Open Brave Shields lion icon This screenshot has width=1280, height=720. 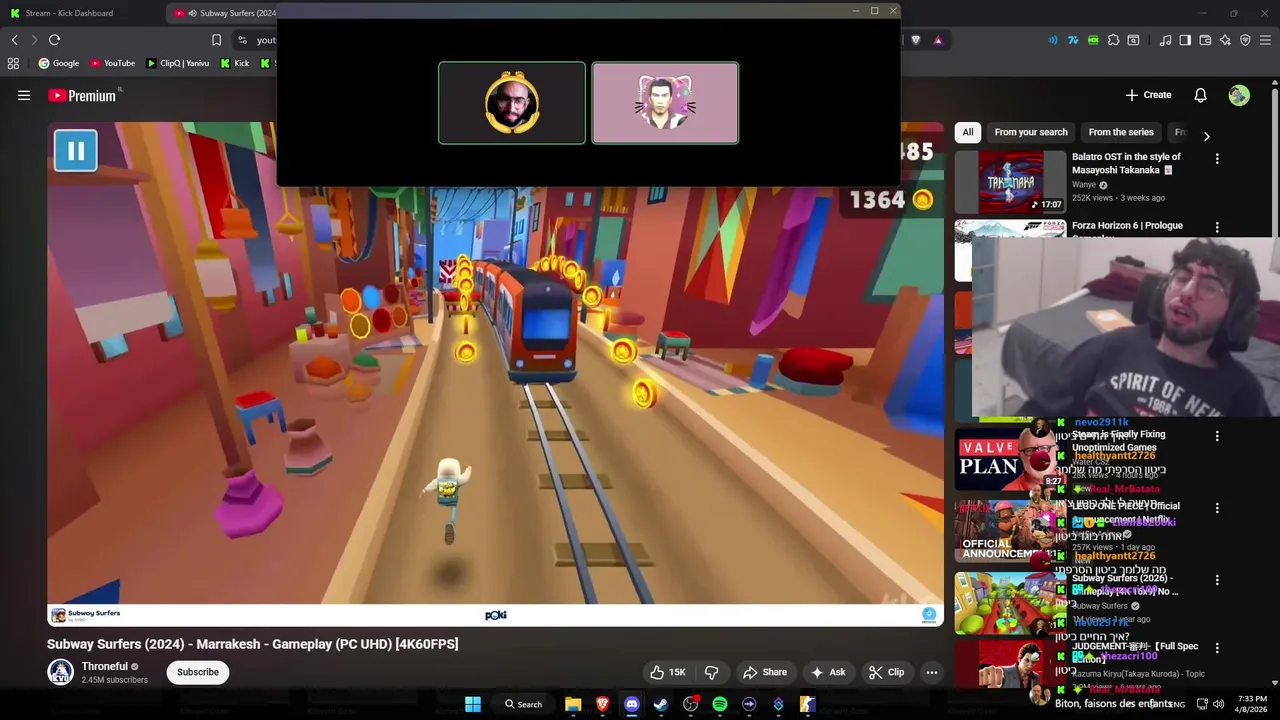coord(916,40)
